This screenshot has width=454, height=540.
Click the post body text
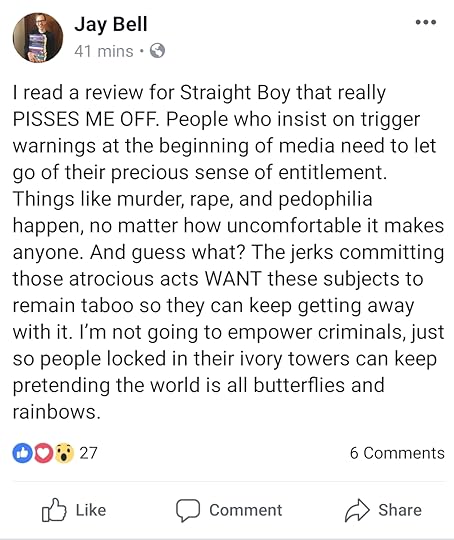(x=228, y=252)
